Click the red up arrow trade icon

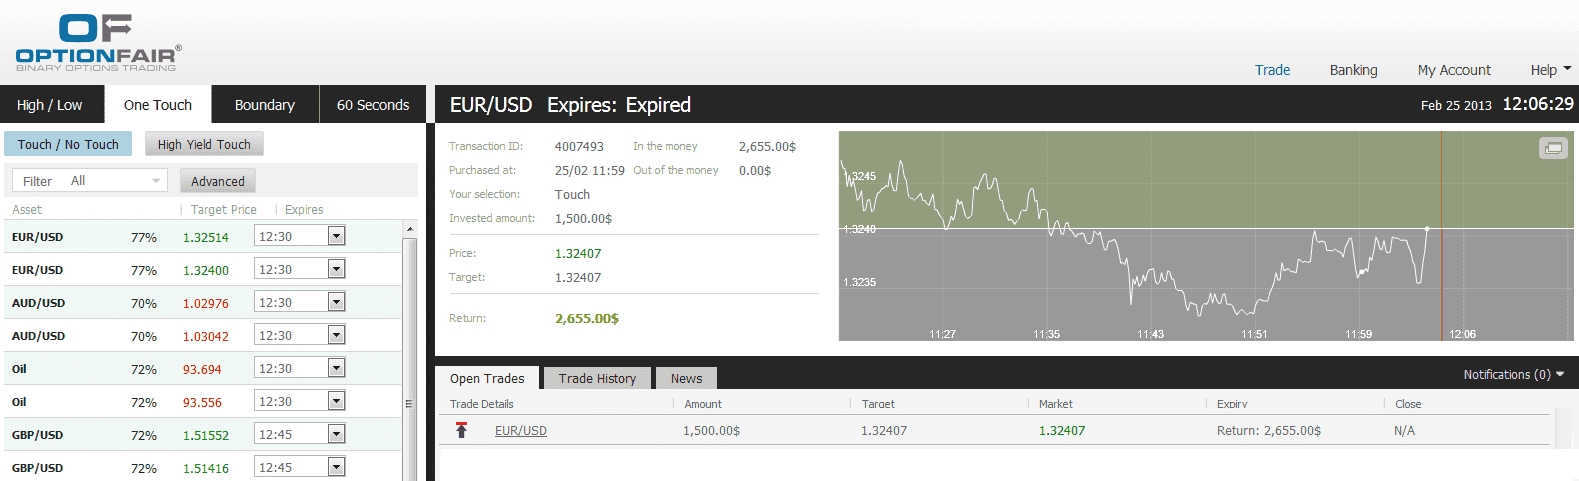coord(461,430)
